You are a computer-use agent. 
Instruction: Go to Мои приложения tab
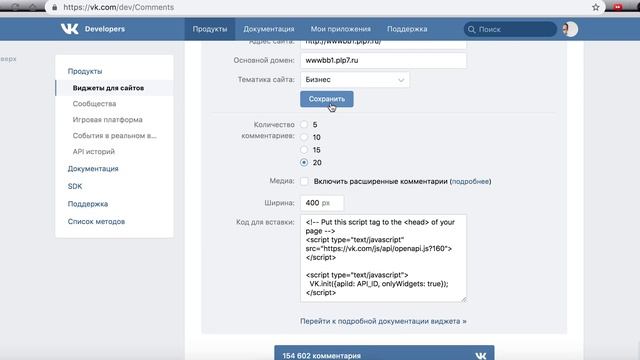[340, 29]
